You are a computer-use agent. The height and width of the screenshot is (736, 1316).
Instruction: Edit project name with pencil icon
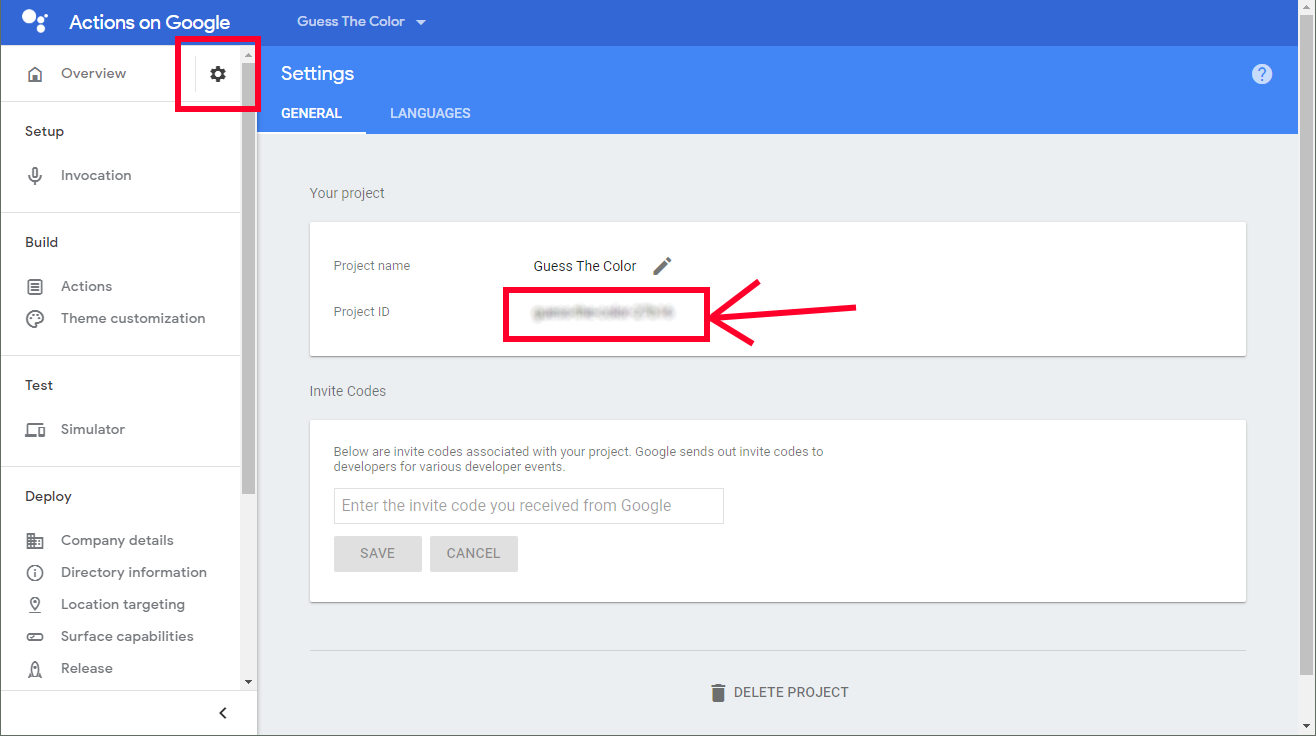point(662,266)
